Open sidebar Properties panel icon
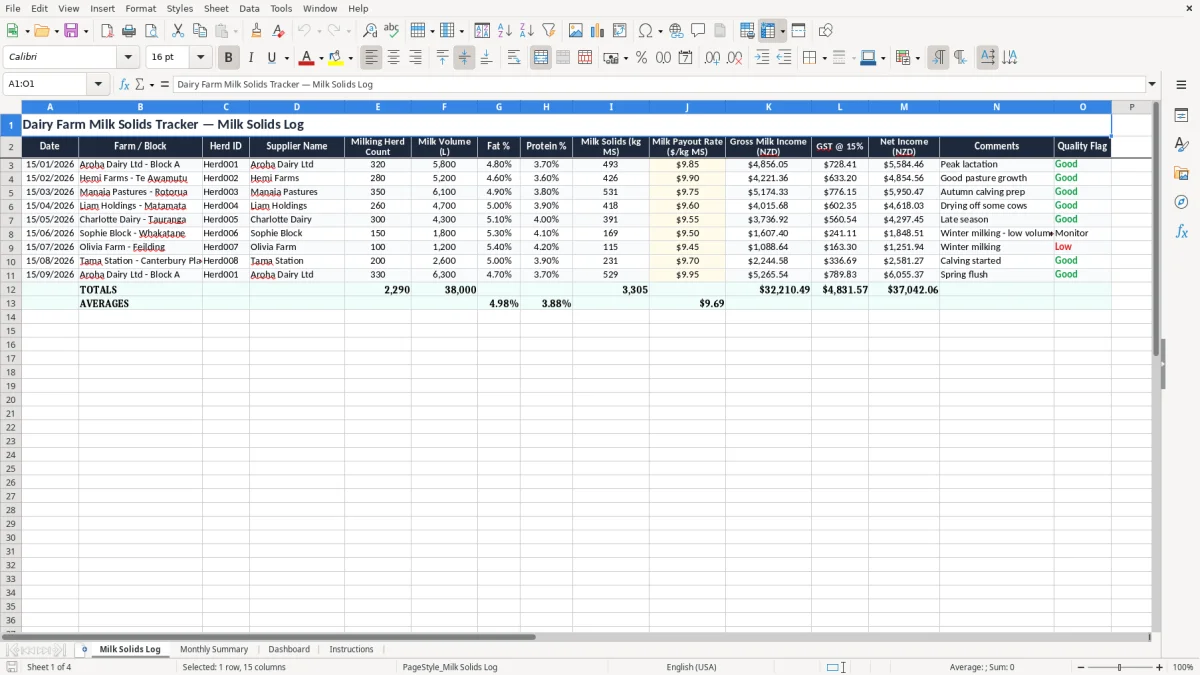Image resolution: width=1200 pixels, height=675 pixels. pyautogui.click(x=1181, y=116)
